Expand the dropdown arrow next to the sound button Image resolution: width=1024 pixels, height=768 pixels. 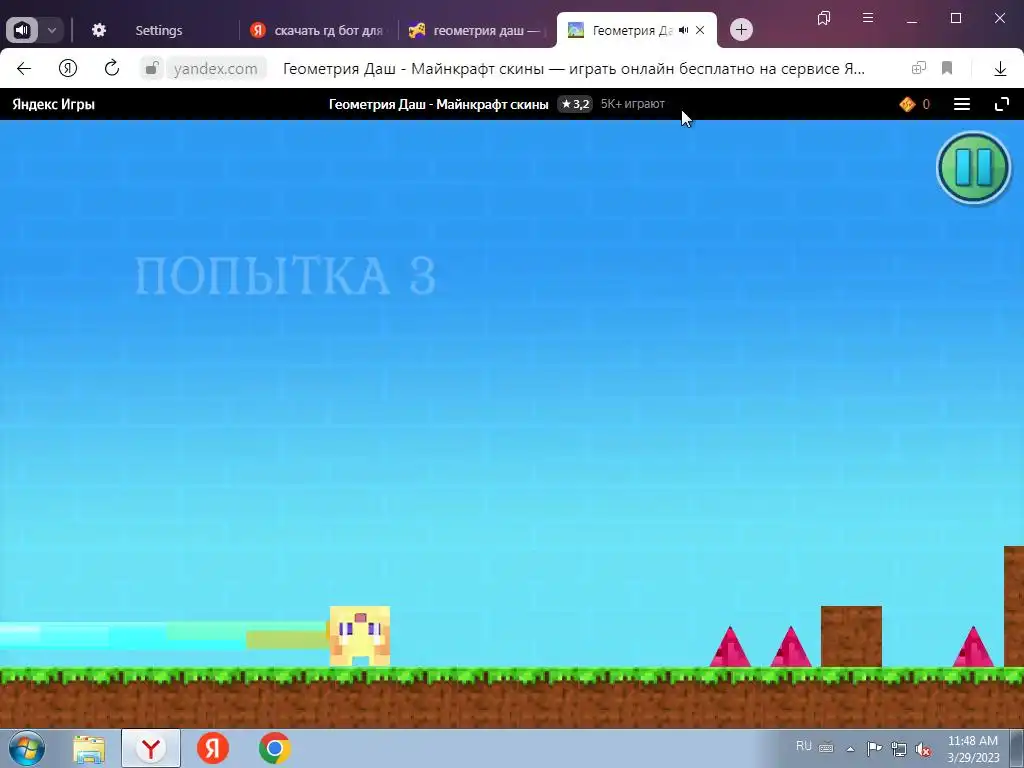point(52,30)
